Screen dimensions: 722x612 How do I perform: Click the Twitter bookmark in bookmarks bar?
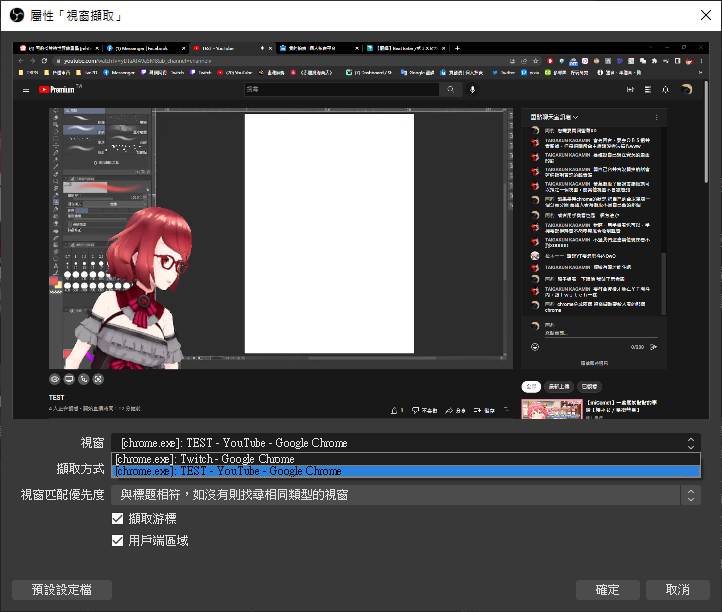(504, 72)
